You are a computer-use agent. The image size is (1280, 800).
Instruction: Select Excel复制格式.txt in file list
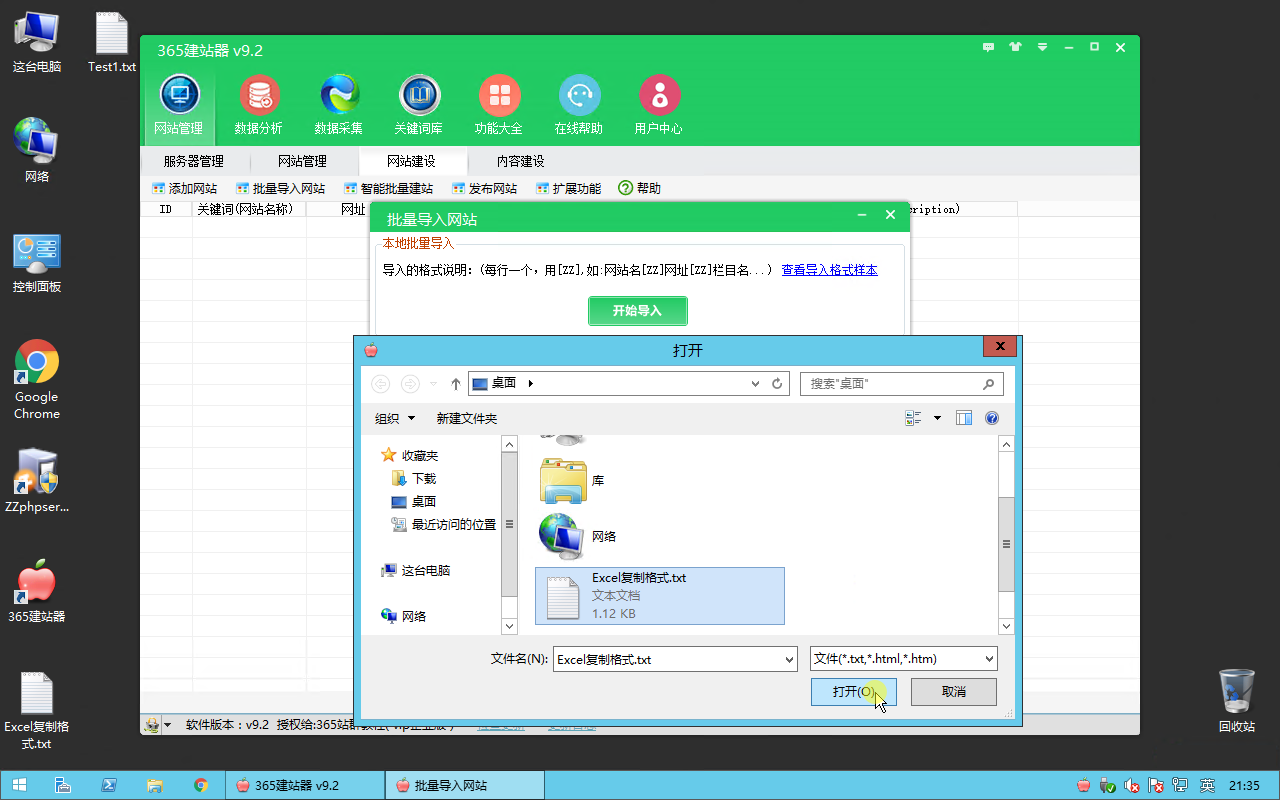point(660,596)
